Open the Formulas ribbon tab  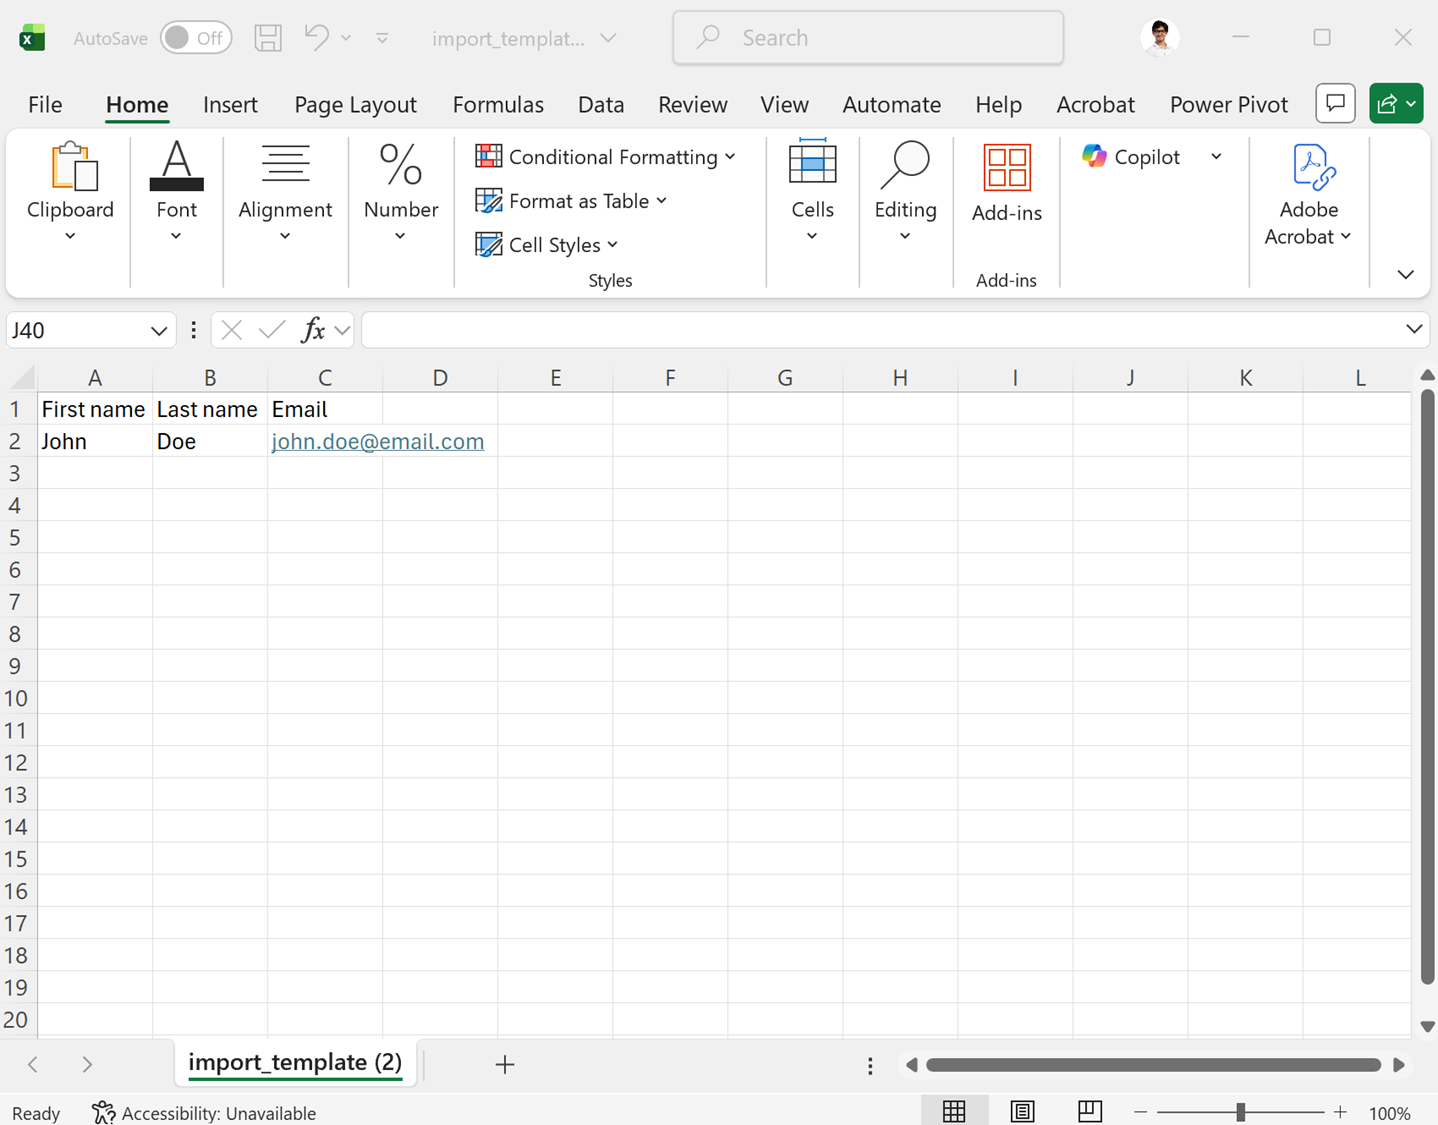point(498,105)
